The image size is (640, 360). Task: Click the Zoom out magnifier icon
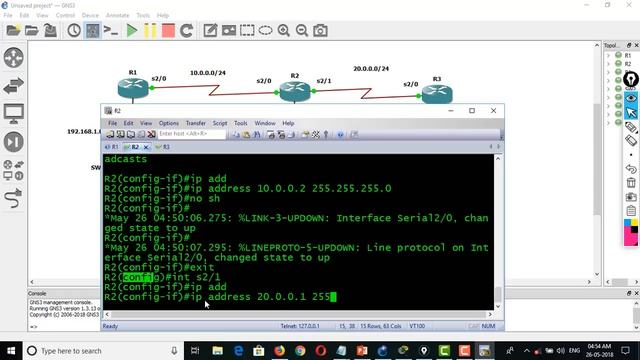[x=302, y=31]
